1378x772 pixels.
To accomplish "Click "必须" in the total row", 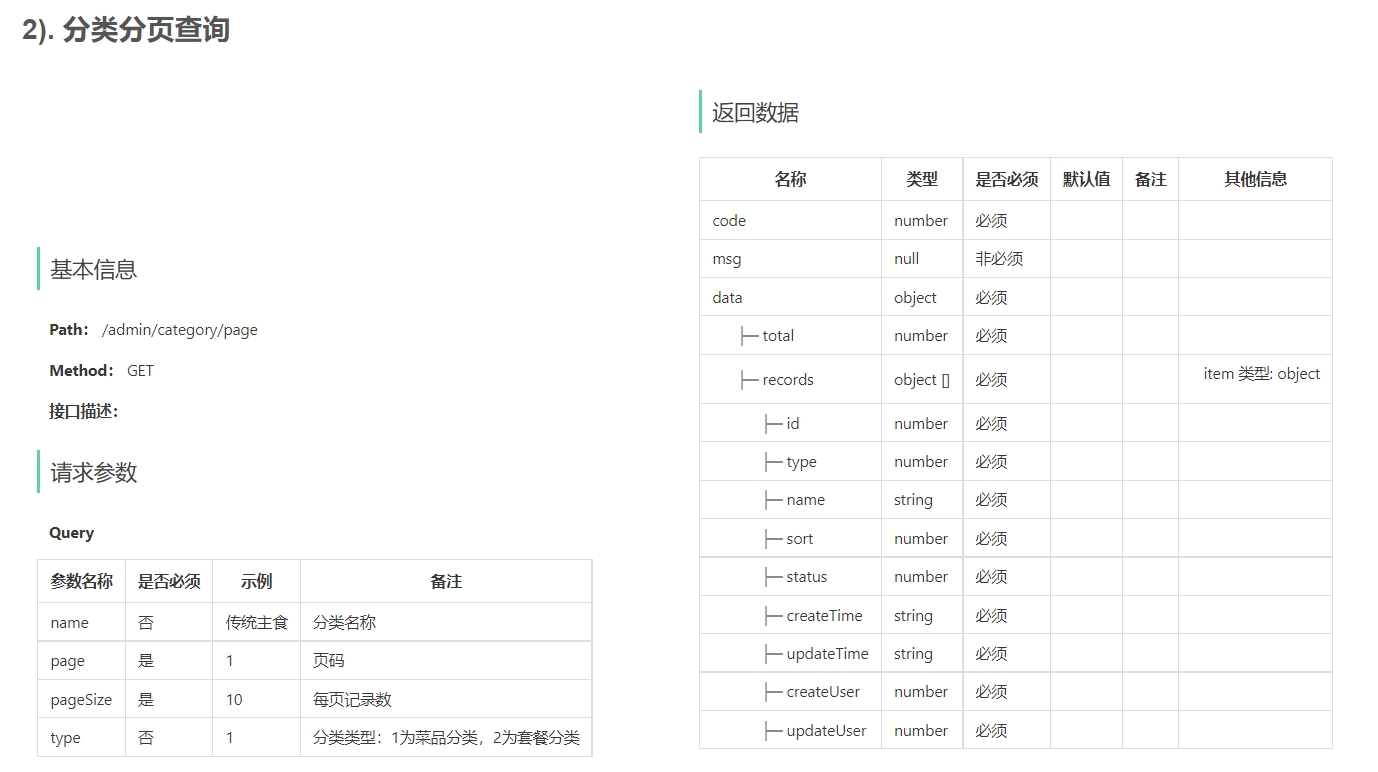I will click(x=991, y=336).
